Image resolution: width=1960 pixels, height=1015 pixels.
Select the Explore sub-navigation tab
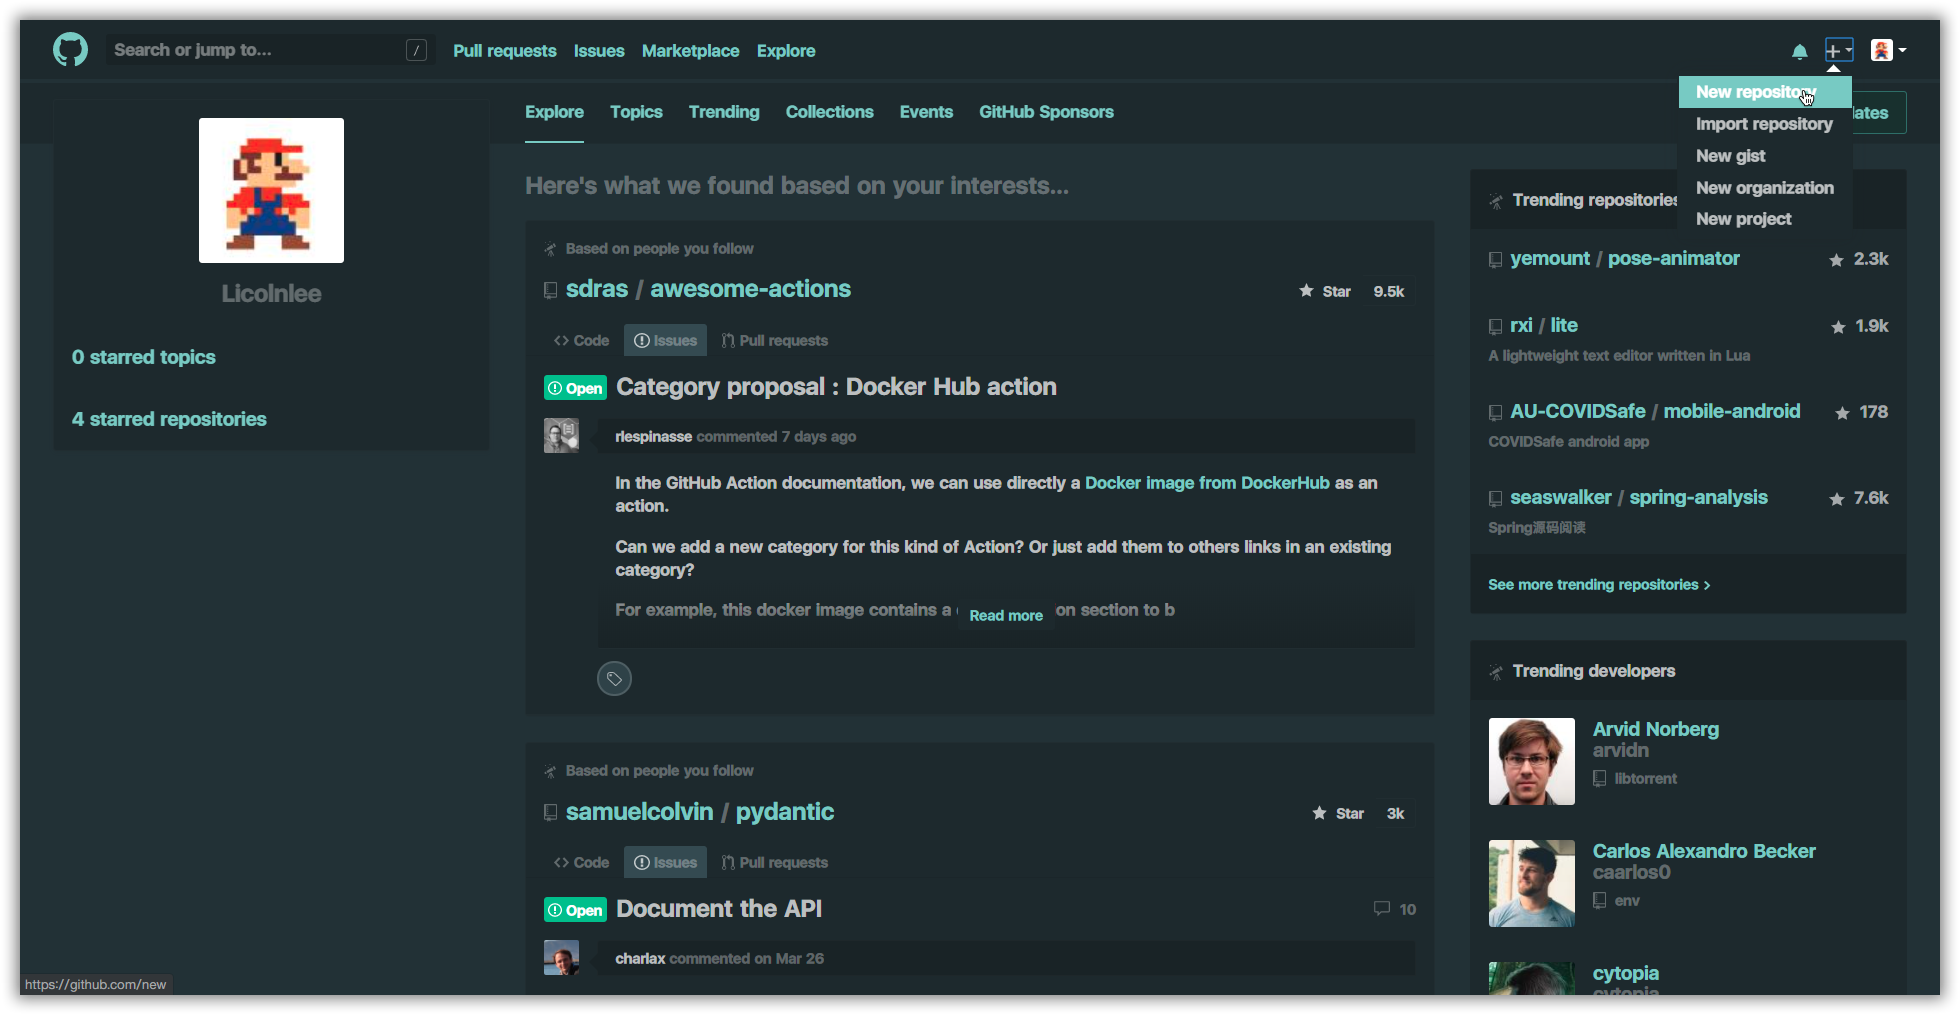click(x=554, y=112)
